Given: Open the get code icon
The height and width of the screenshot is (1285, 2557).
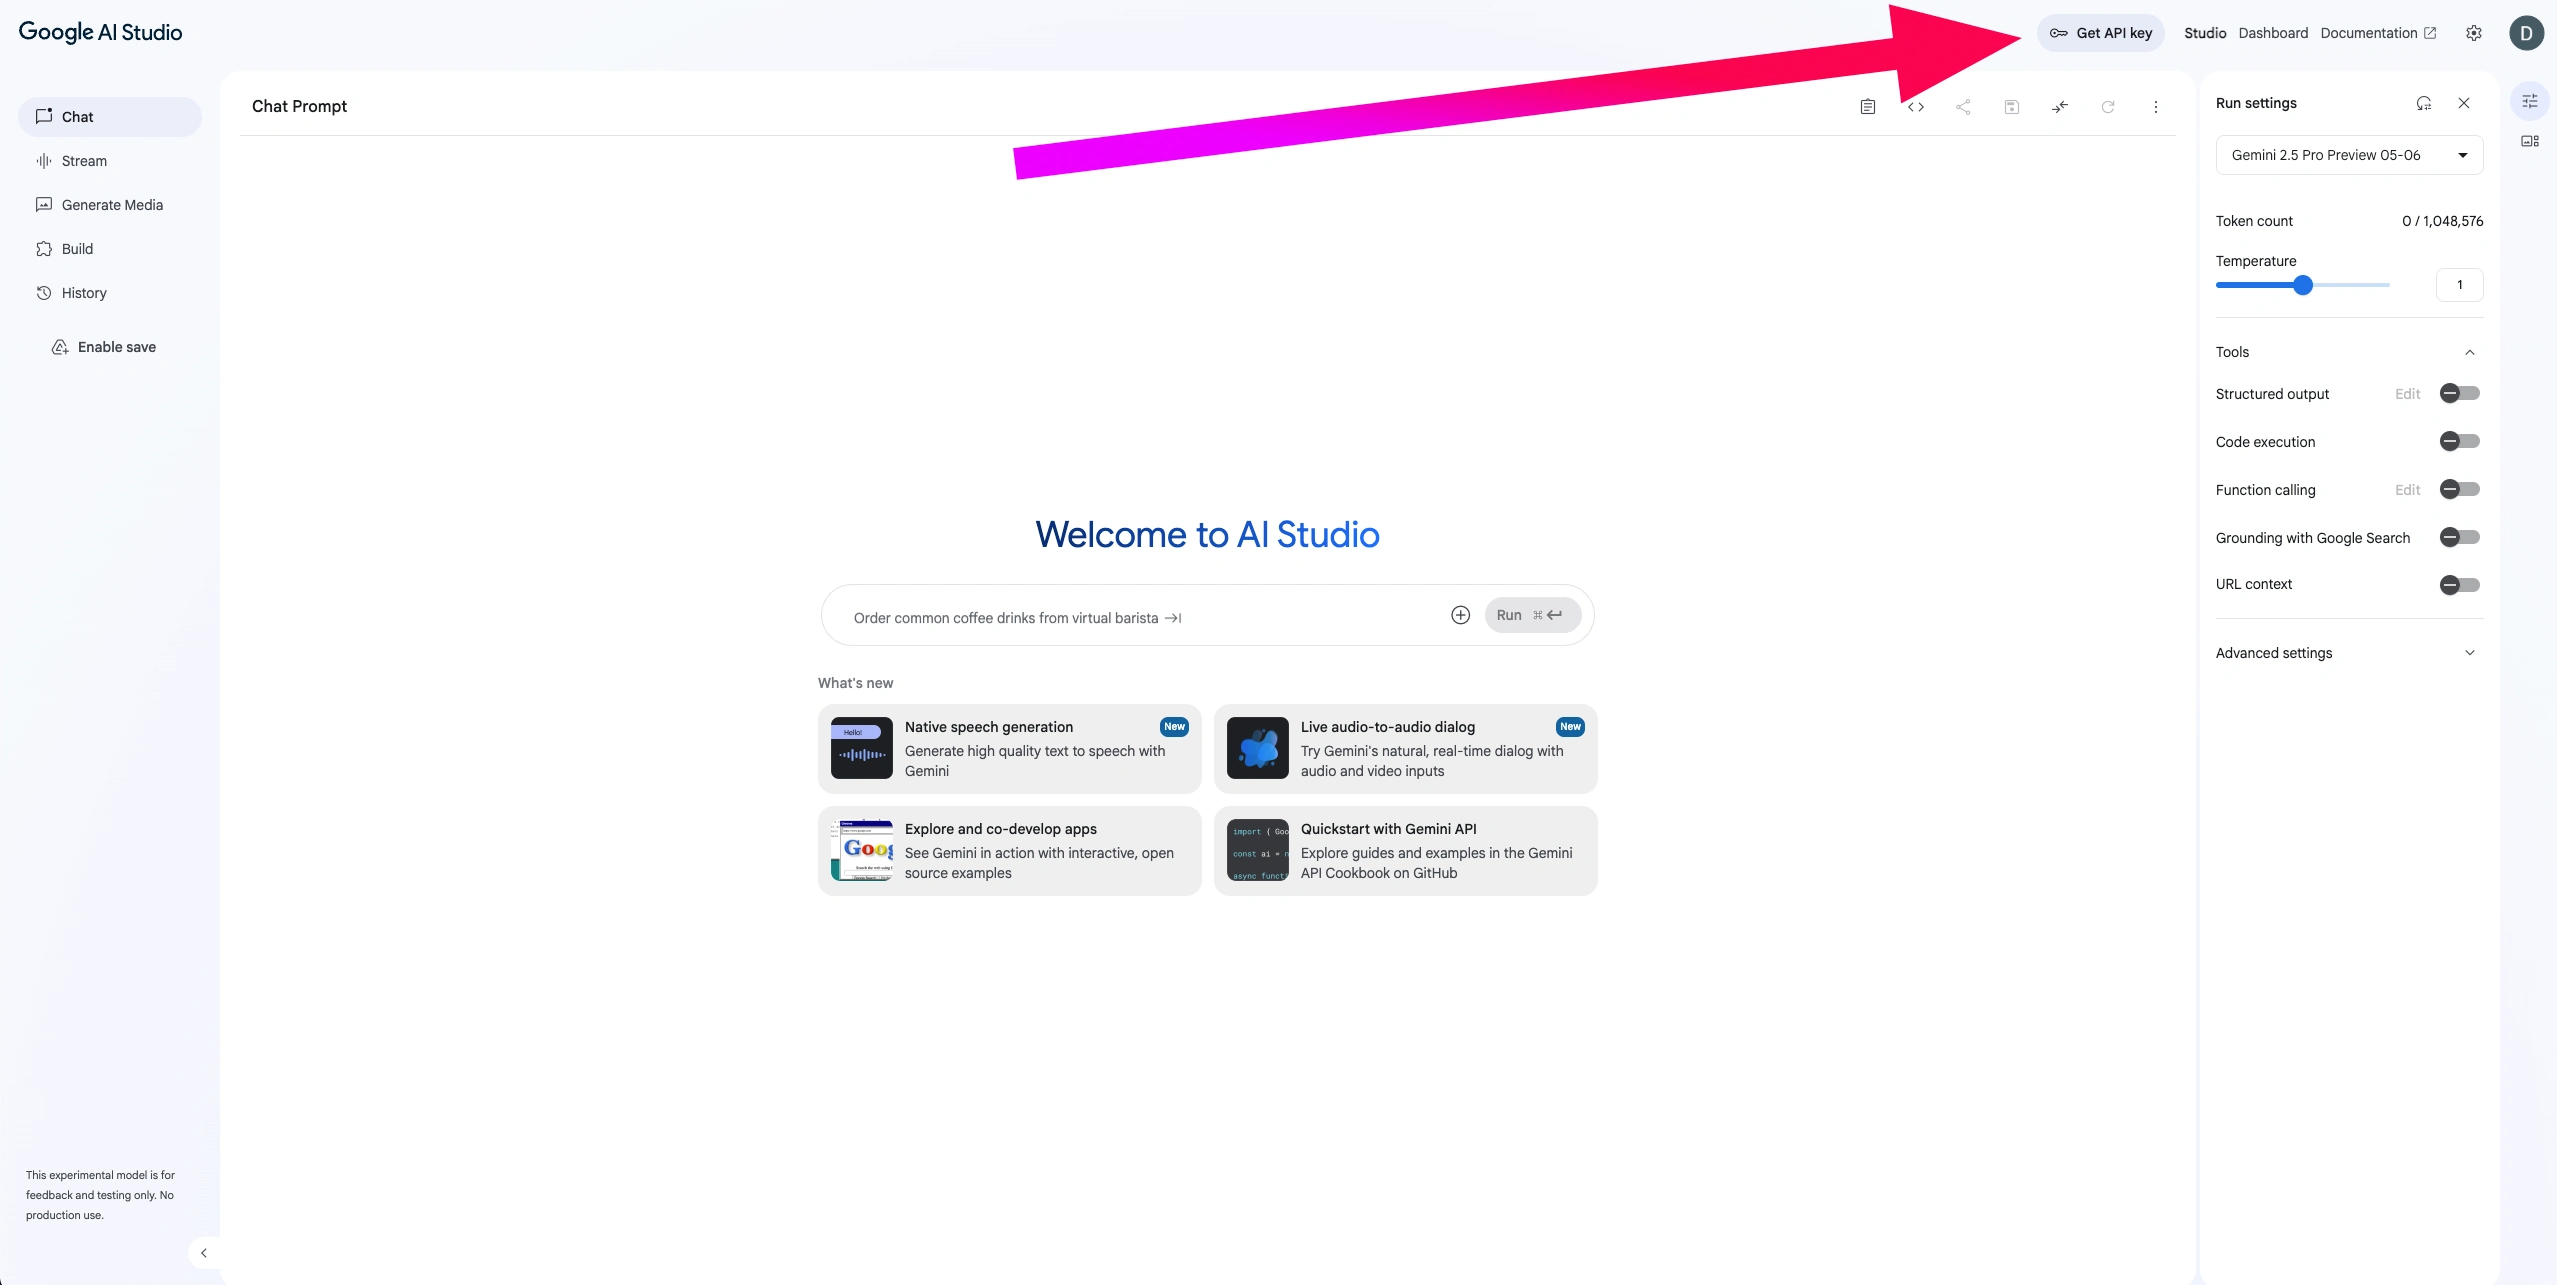Looking at the screenshot, I should click(1915, 107).
